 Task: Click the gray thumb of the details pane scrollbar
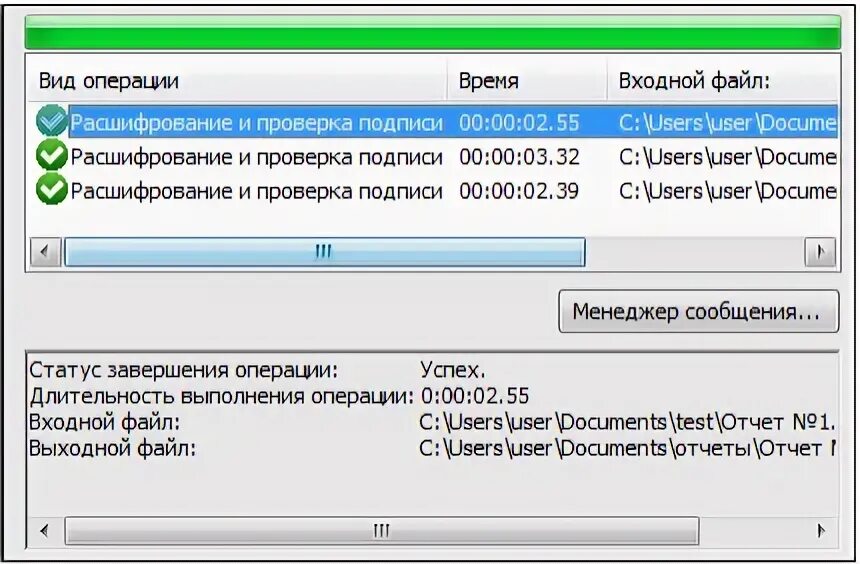coord(382,531)
